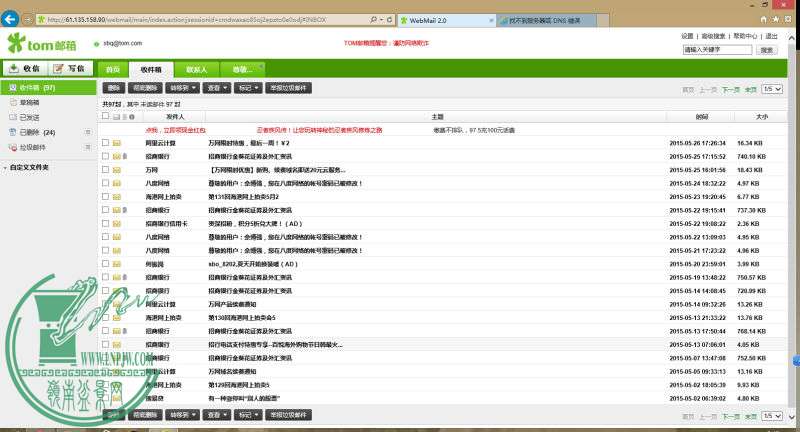Screen dimensions: 800x432
Task: Tick checkbox for 八度网络 mail 2015-05-21
Action: (x=105, y=250)
